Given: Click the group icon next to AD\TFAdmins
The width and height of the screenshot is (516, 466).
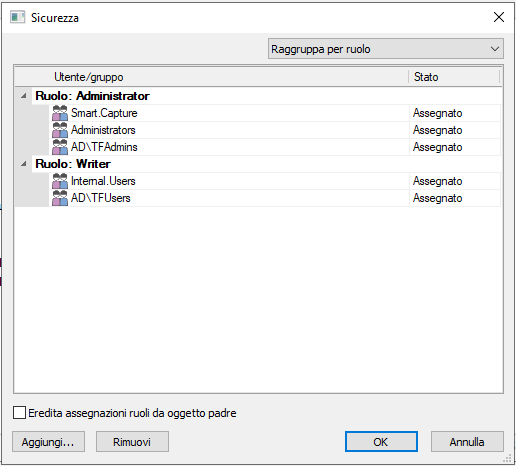Looking at the screenshot, I should tap(60, 147).
